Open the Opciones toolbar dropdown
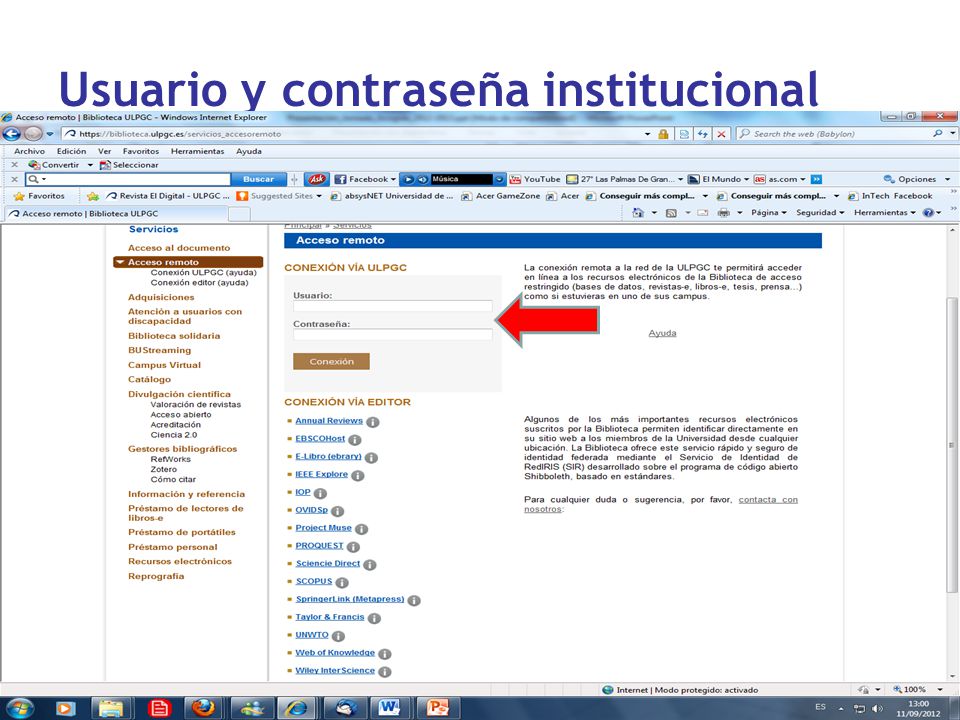The image size is (960, 720). click(x=917, y=179)
